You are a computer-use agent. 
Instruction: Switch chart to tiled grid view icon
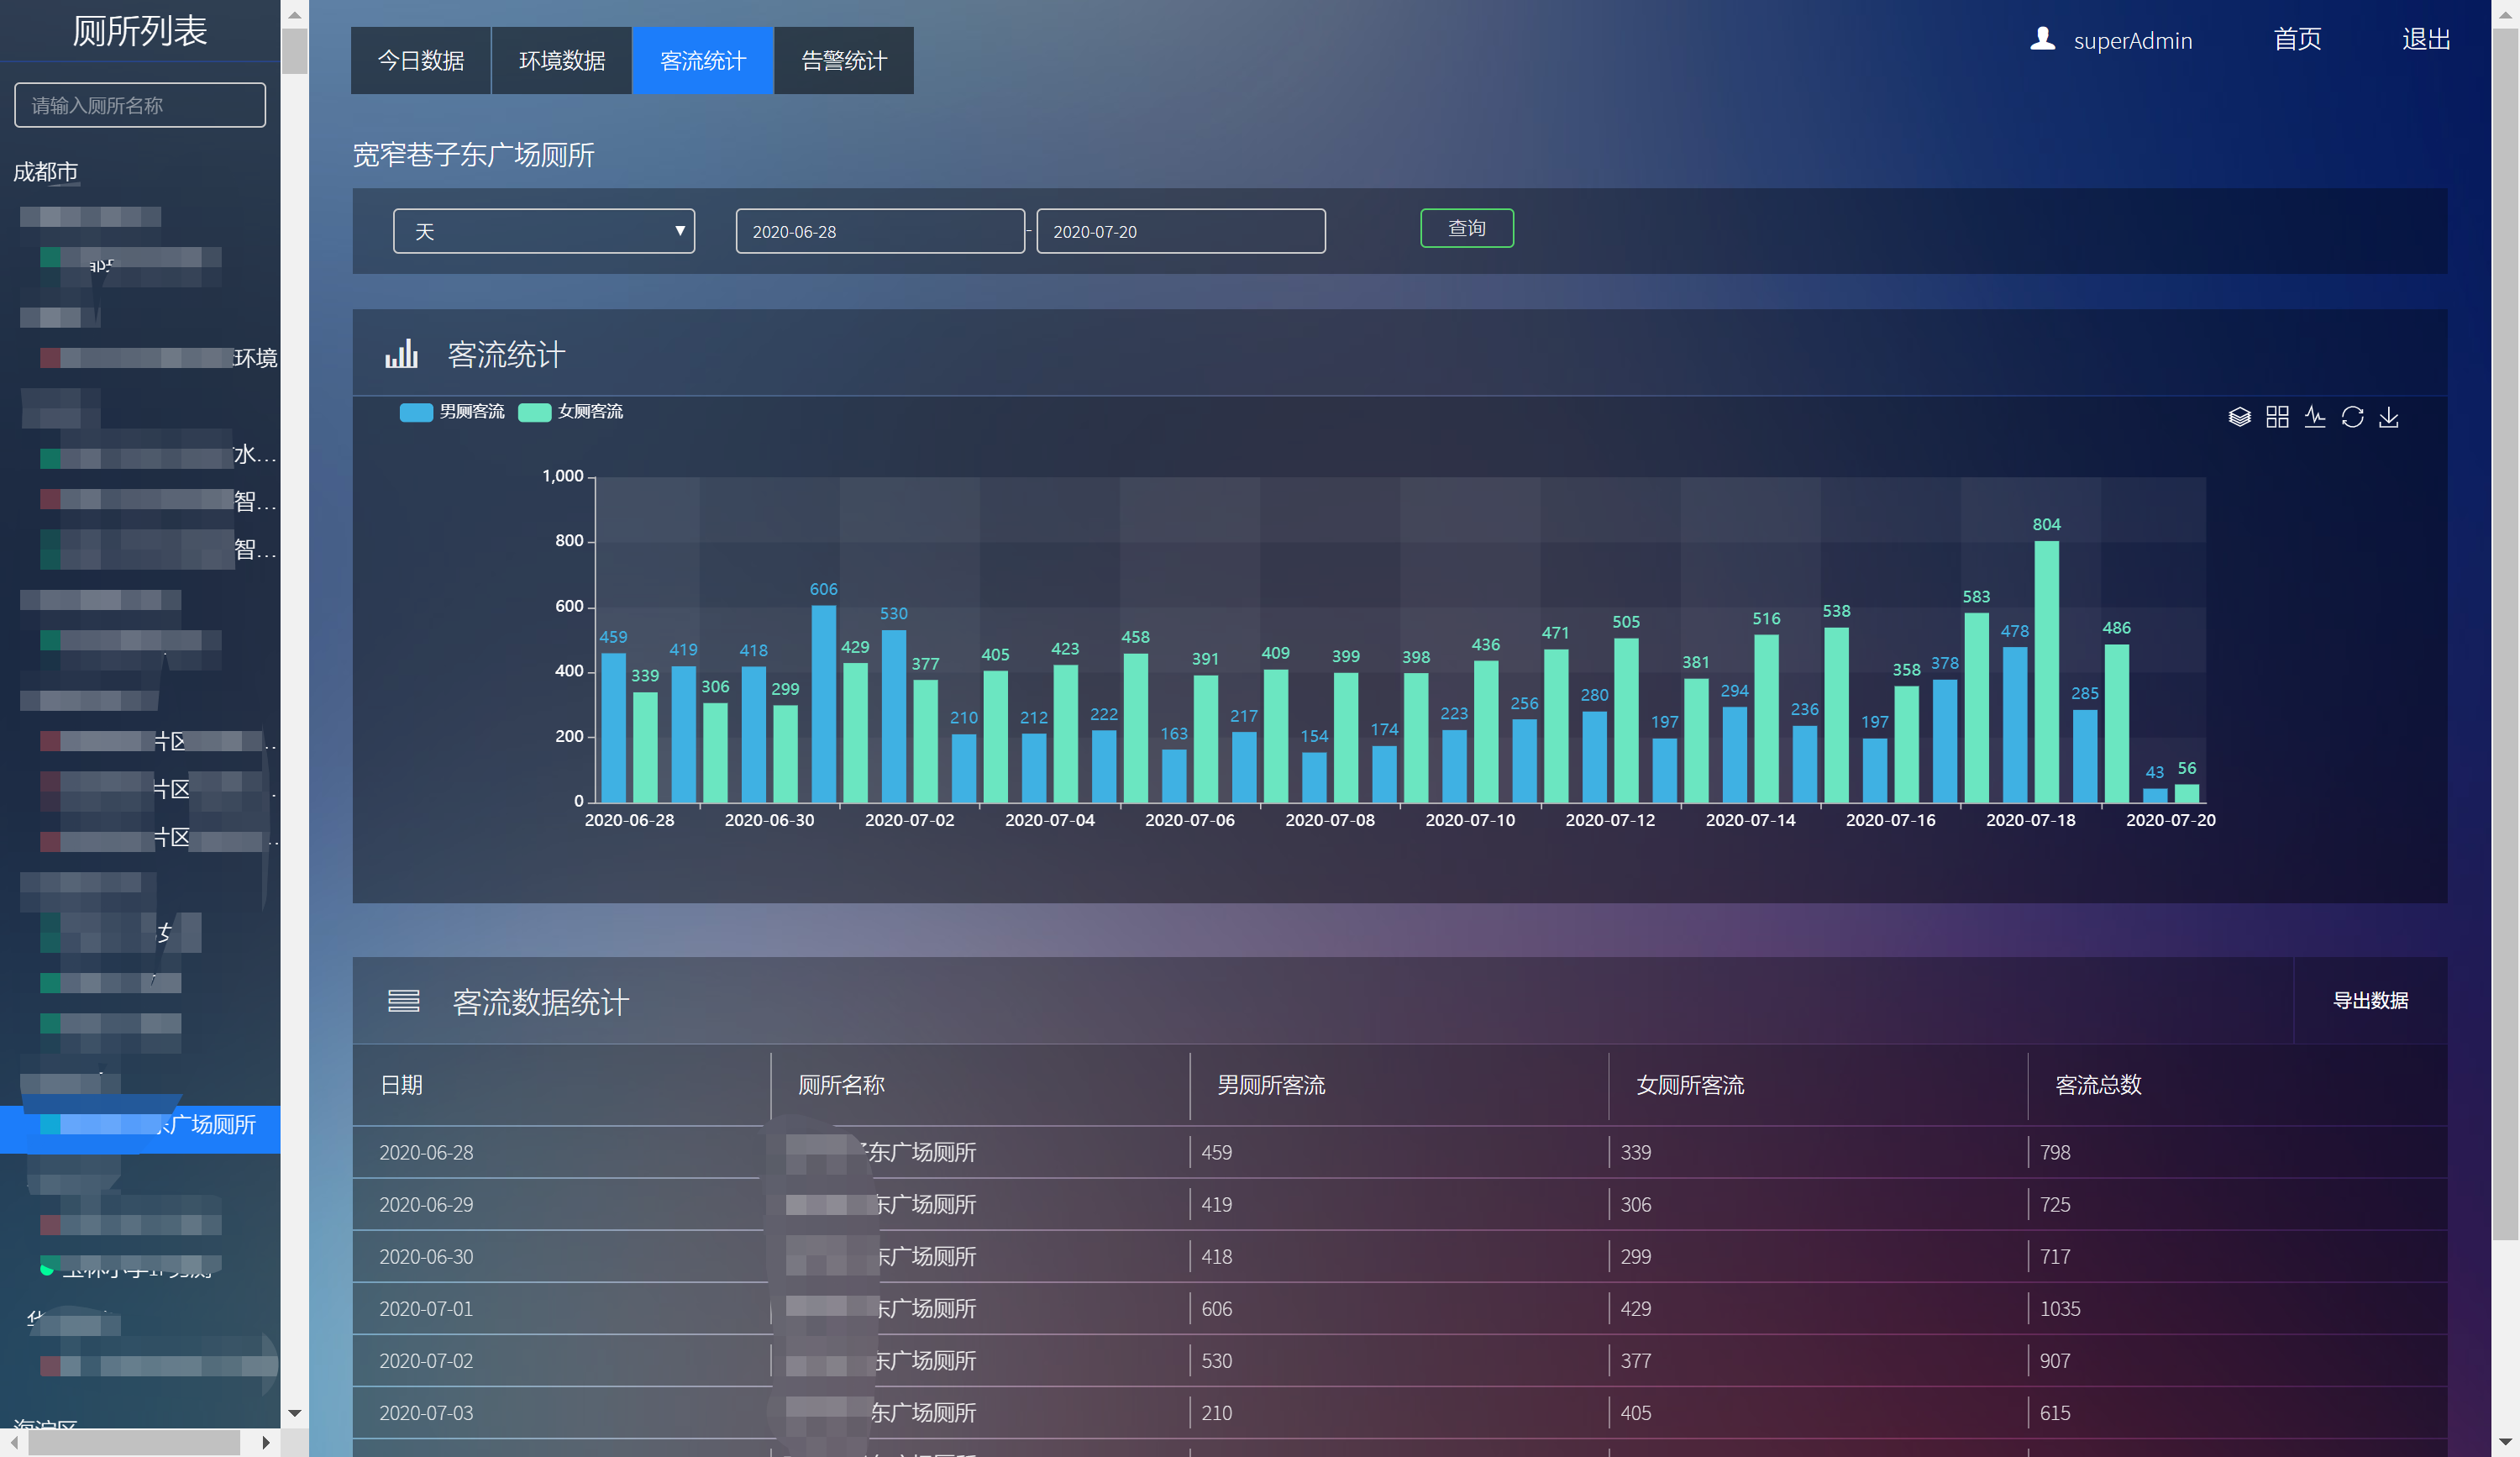click(x=2277, y=417)
